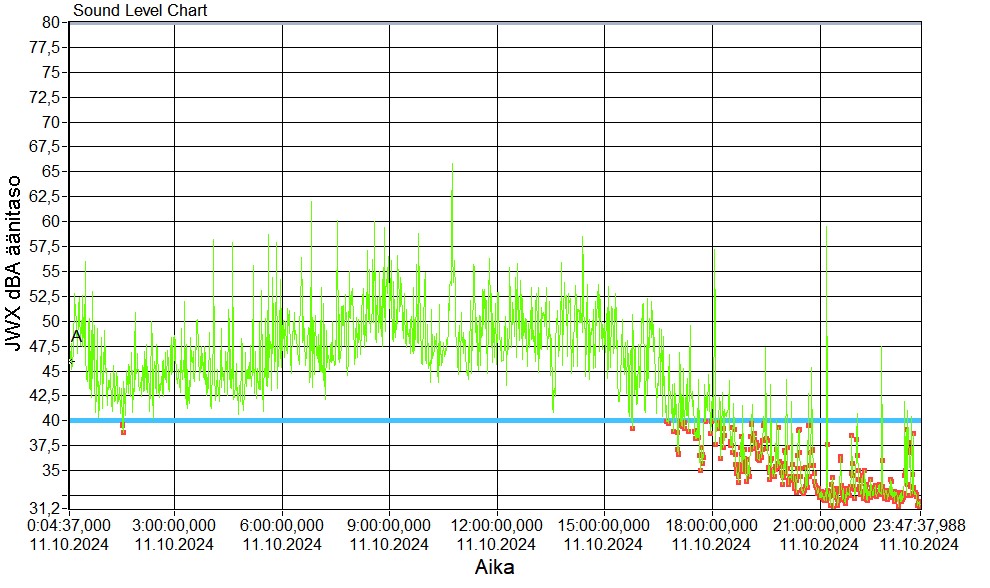The image size is (990, 588).
Task: Select the 21:00:00,000 time axis label
Action: click(819, 525)
